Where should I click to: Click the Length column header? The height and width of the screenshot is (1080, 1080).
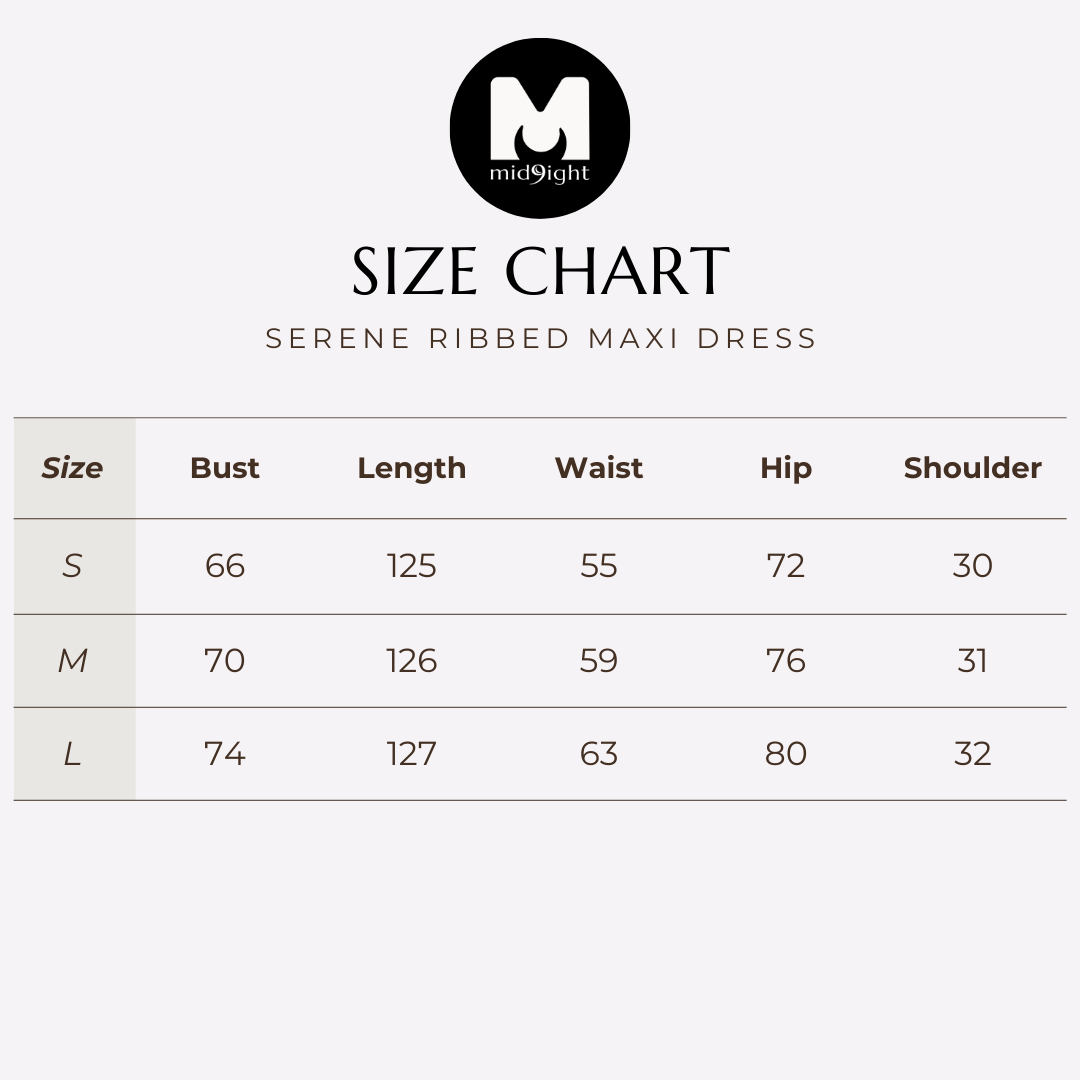(x=412, y=468)
